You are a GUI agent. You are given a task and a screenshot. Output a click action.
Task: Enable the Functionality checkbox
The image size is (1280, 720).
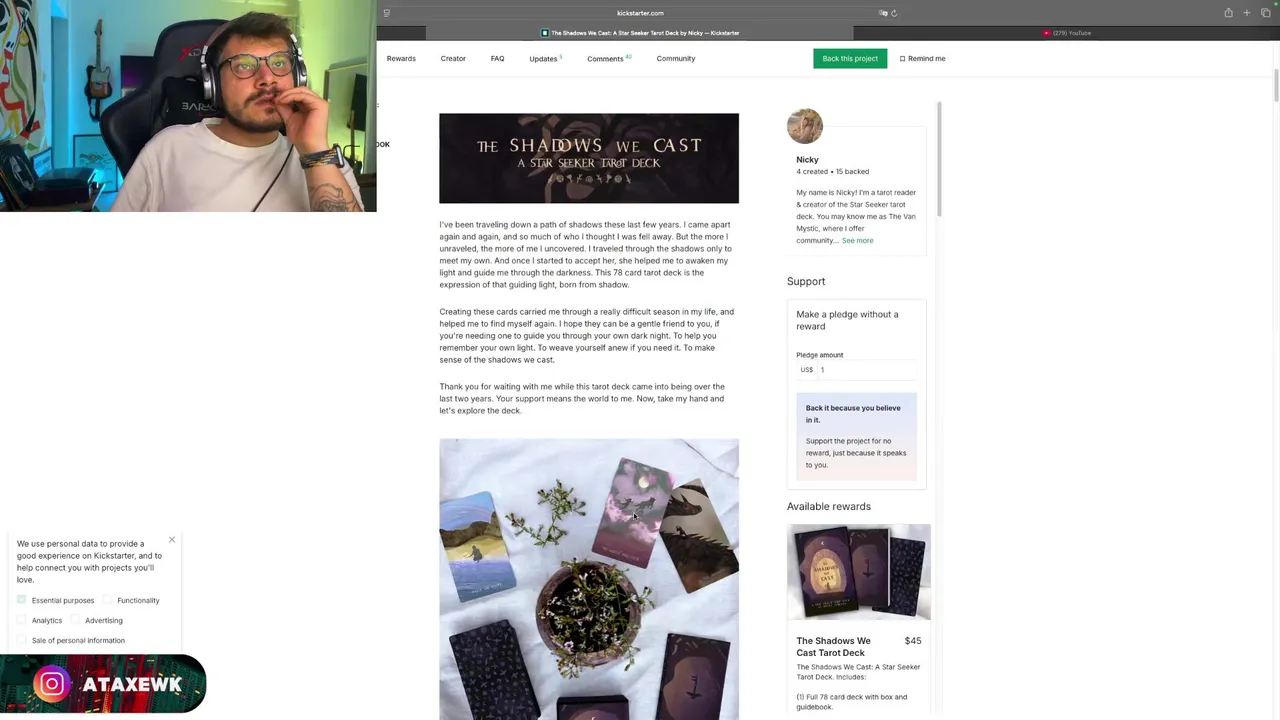coord(108,600)
